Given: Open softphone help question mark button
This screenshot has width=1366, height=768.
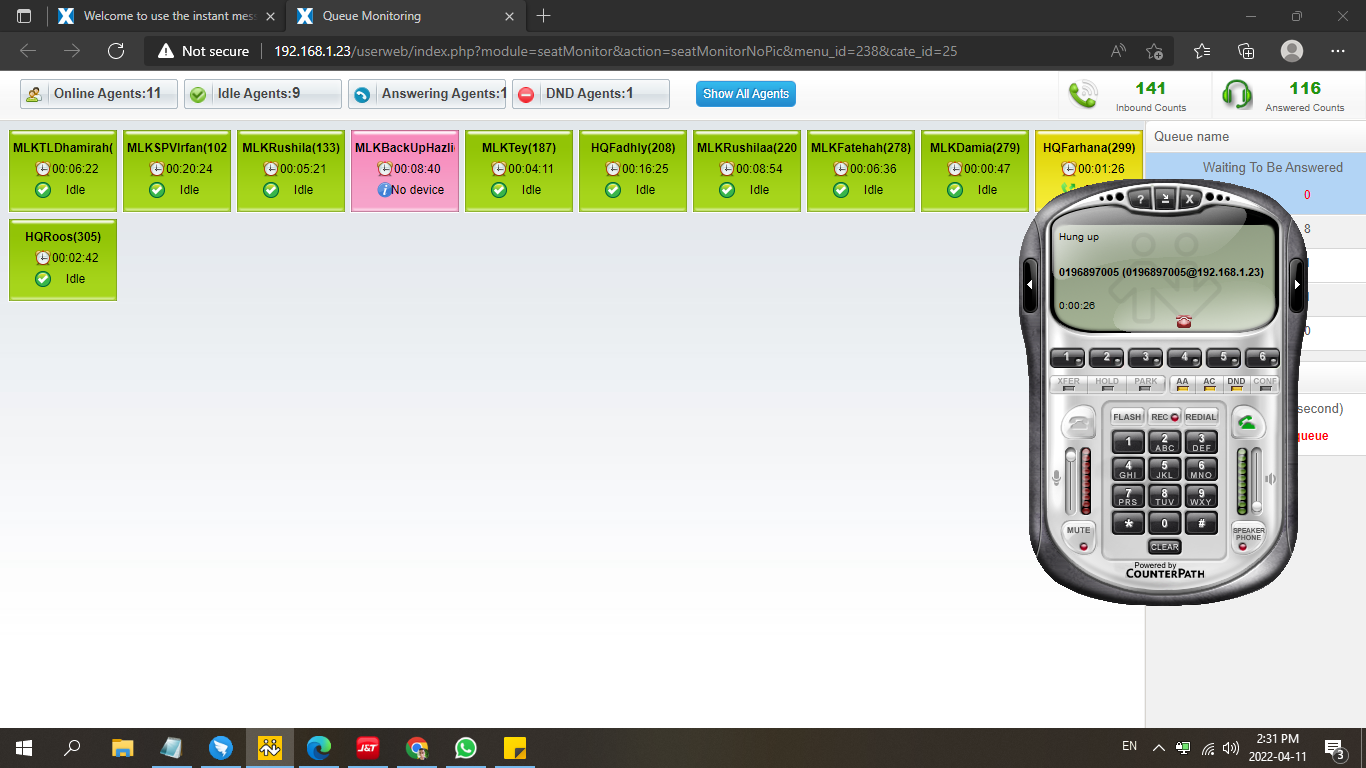Looking at the screenshot, I should (1139, 199).
